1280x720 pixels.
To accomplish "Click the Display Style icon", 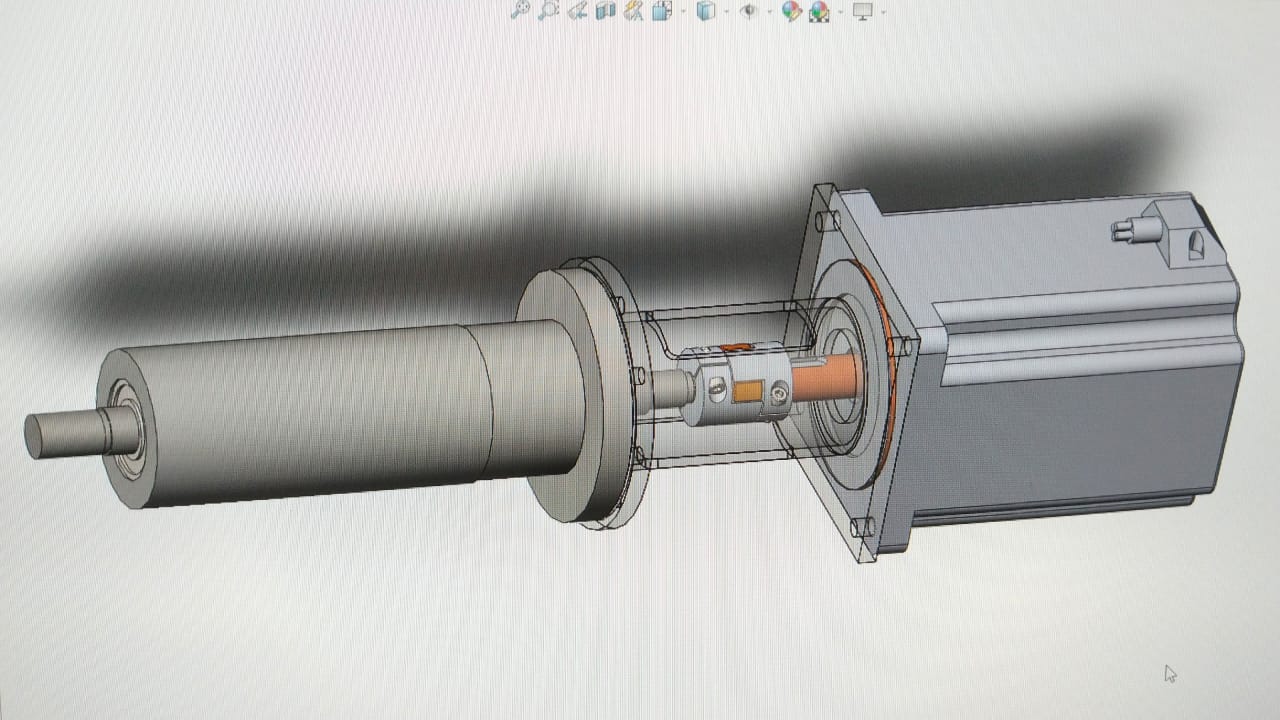I will [x=706, y=11].
